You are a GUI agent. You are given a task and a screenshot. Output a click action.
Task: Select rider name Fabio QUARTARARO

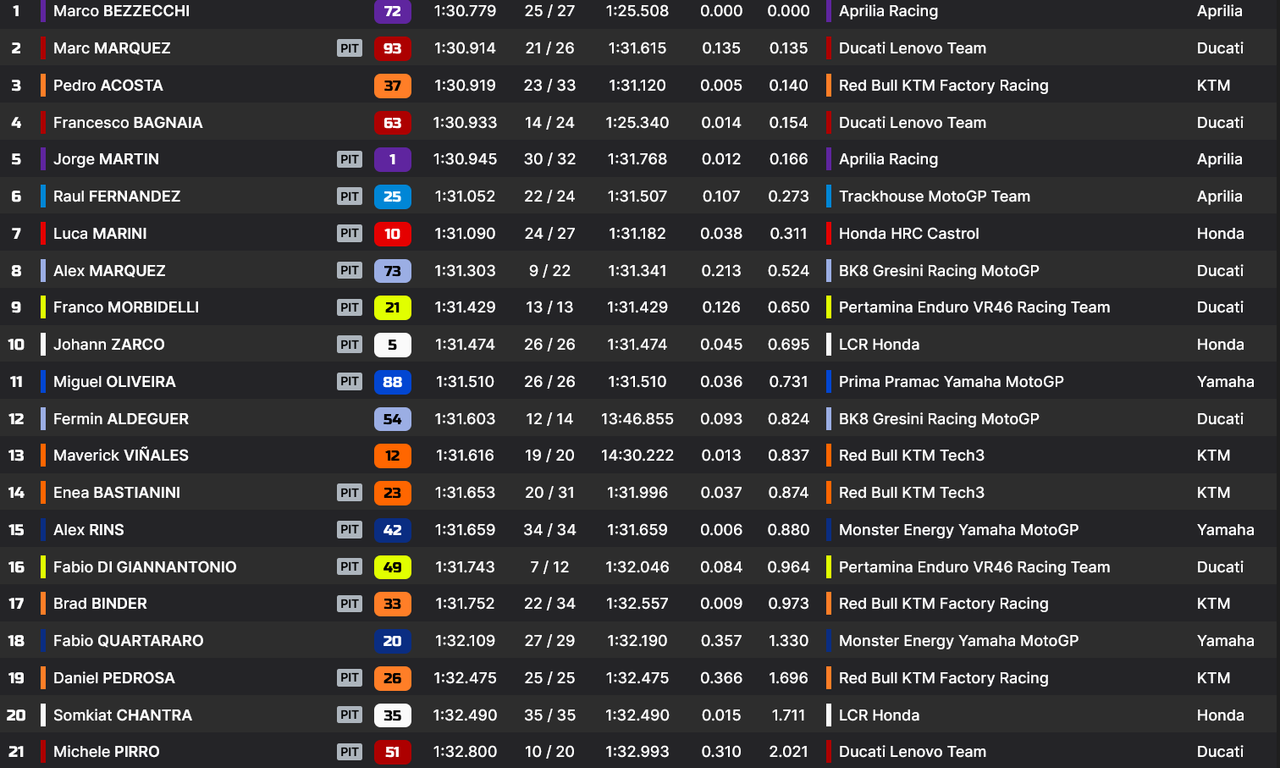pyautogui.click(x=128, y=640)
